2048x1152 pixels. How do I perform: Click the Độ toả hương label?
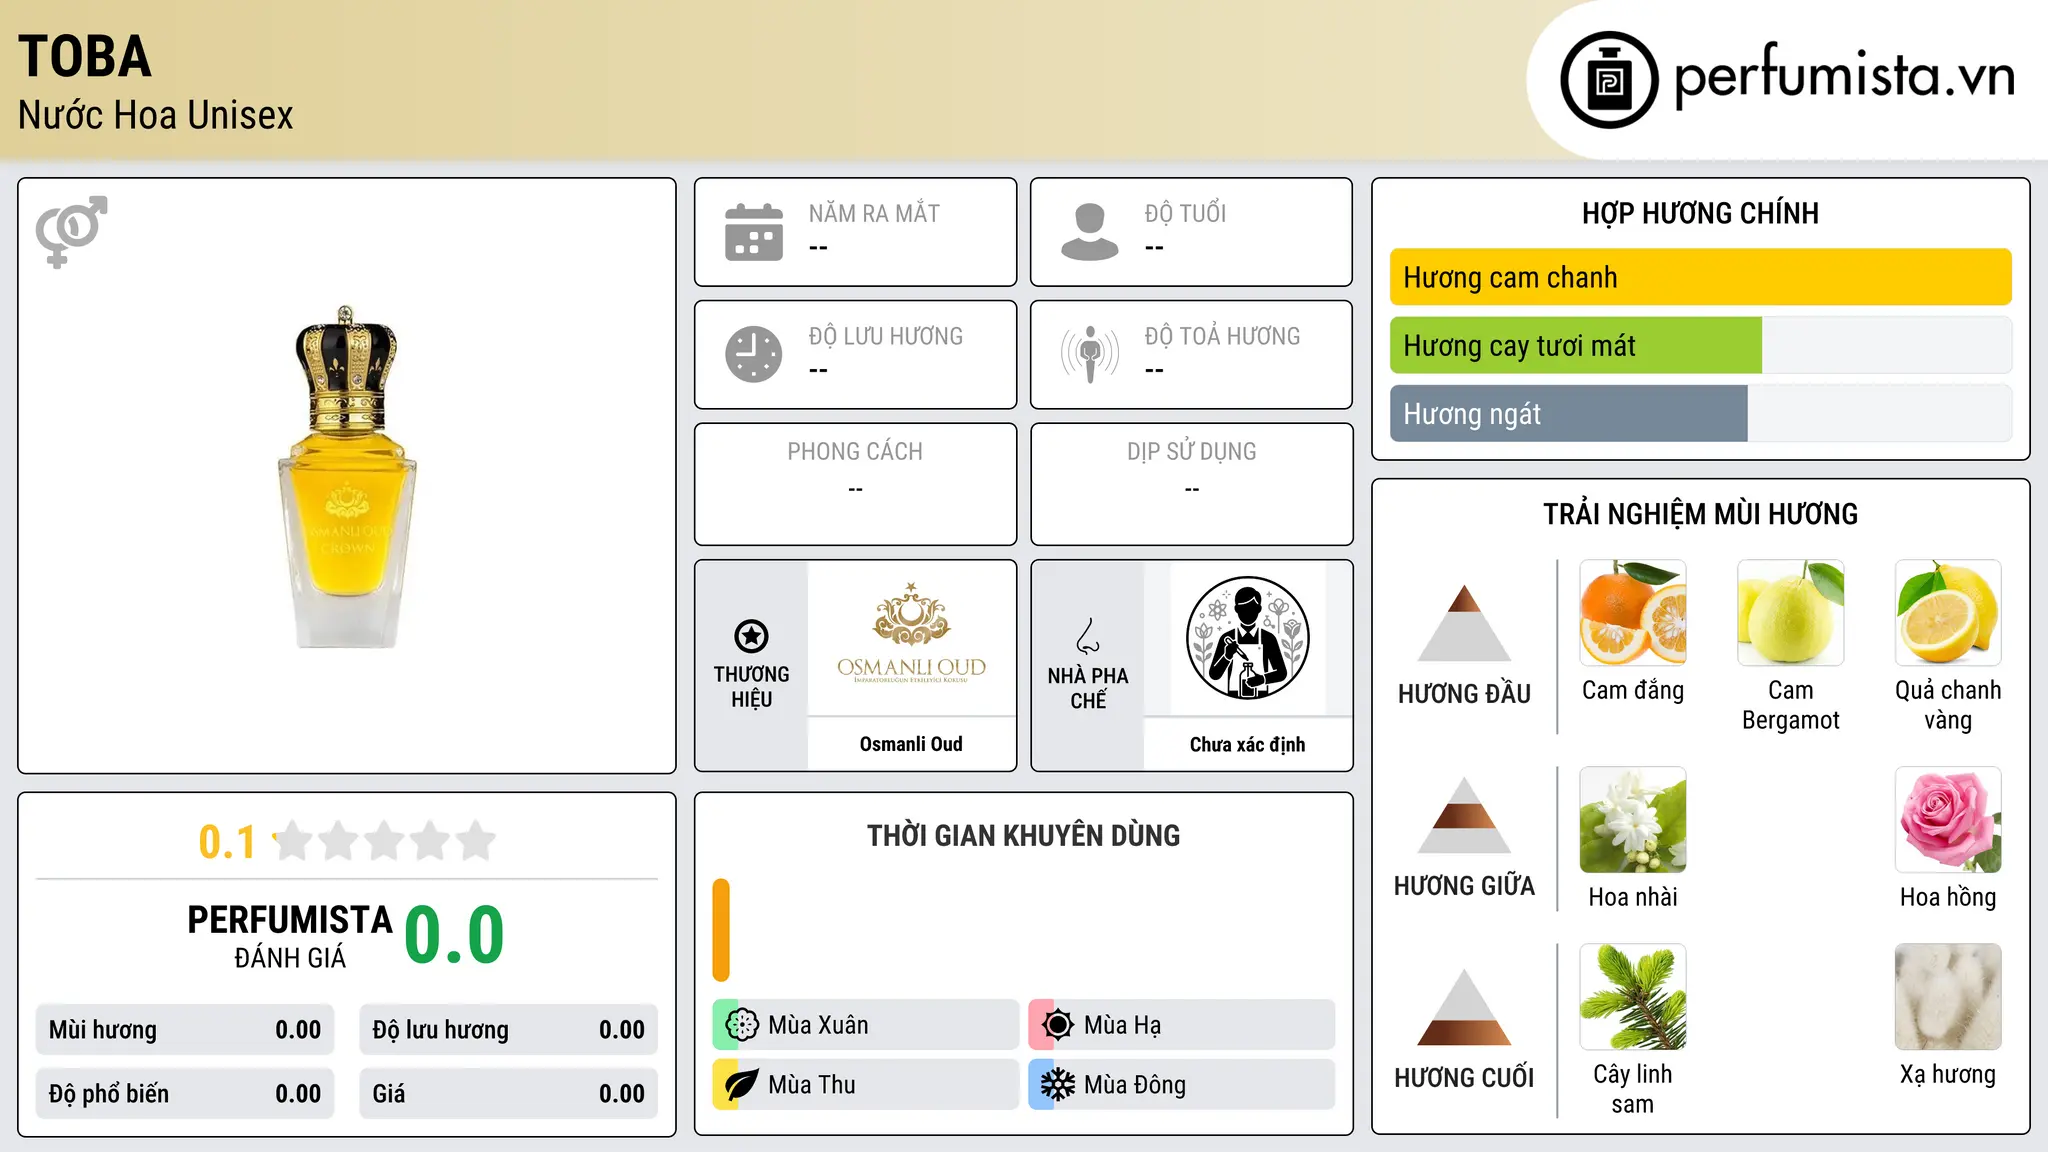(x=1222, y=336)
